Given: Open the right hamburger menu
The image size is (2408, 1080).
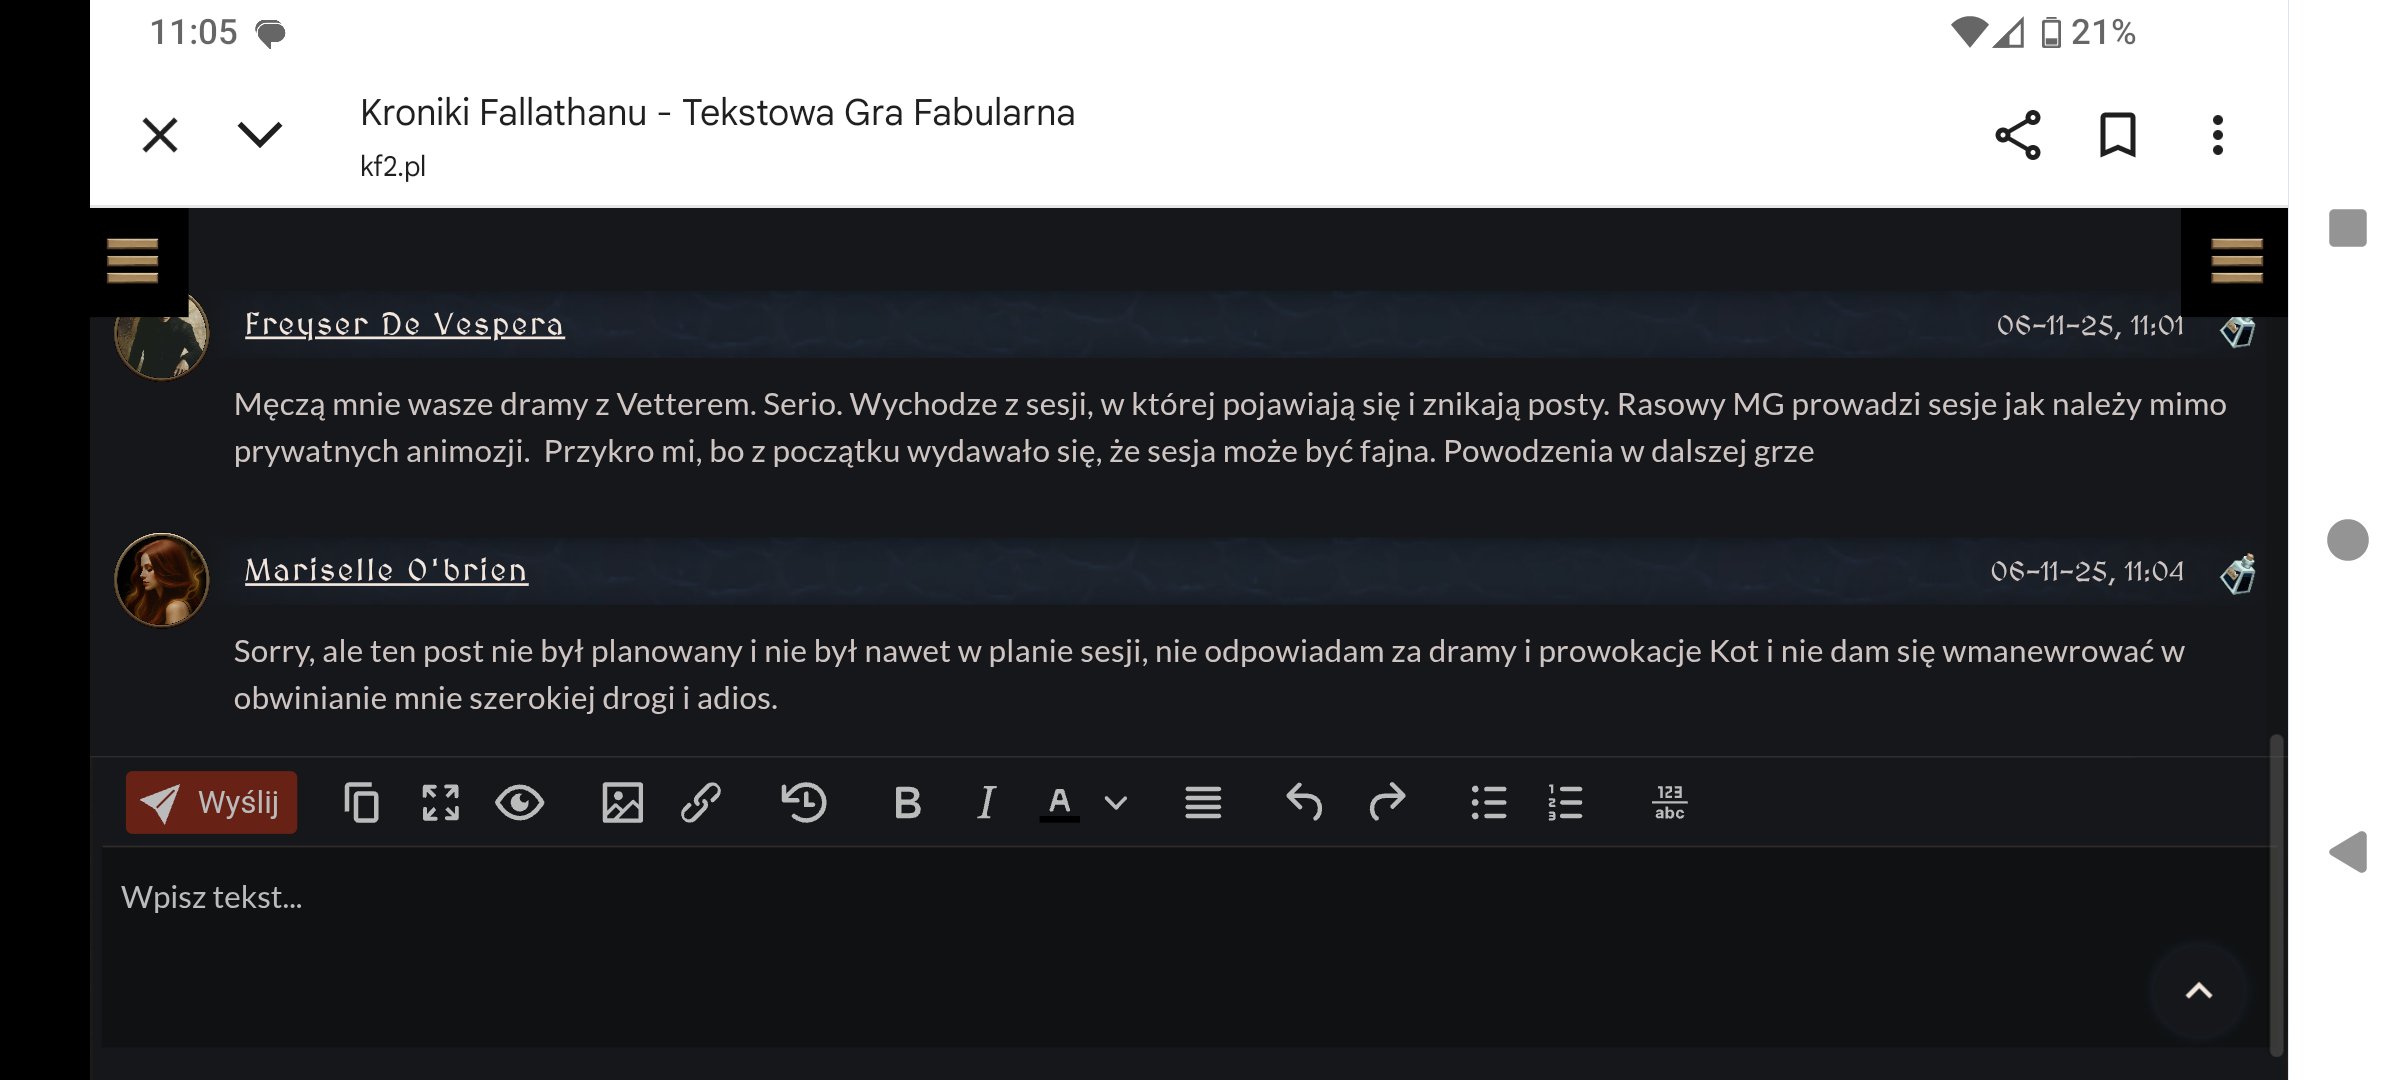Looking at the screenshot, I should coord(2236,261).
